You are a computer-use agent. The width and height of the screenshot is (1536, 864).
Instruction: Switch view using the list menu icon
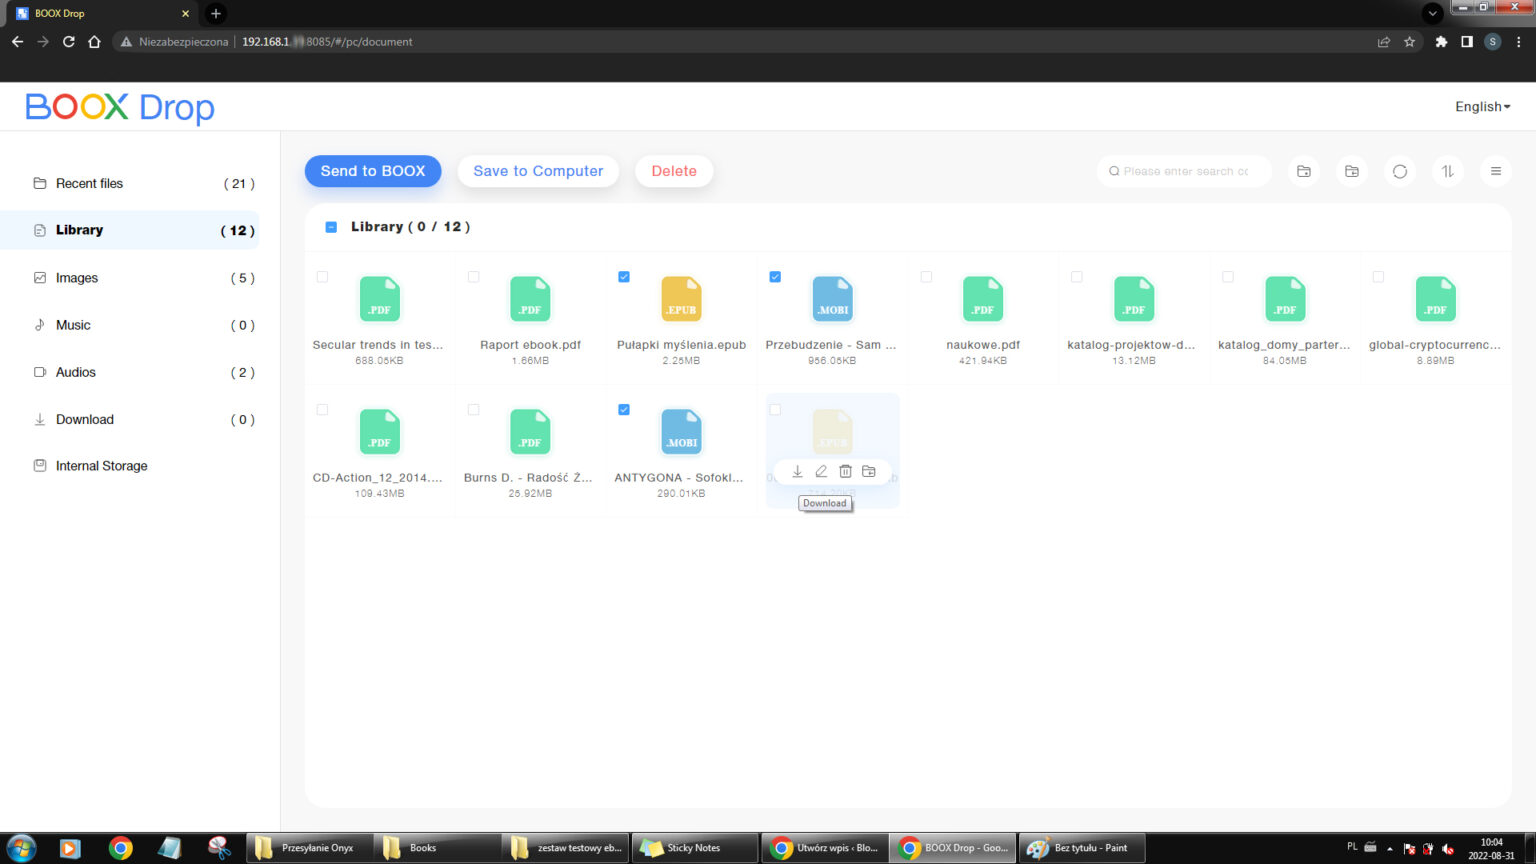[1496, 171]
